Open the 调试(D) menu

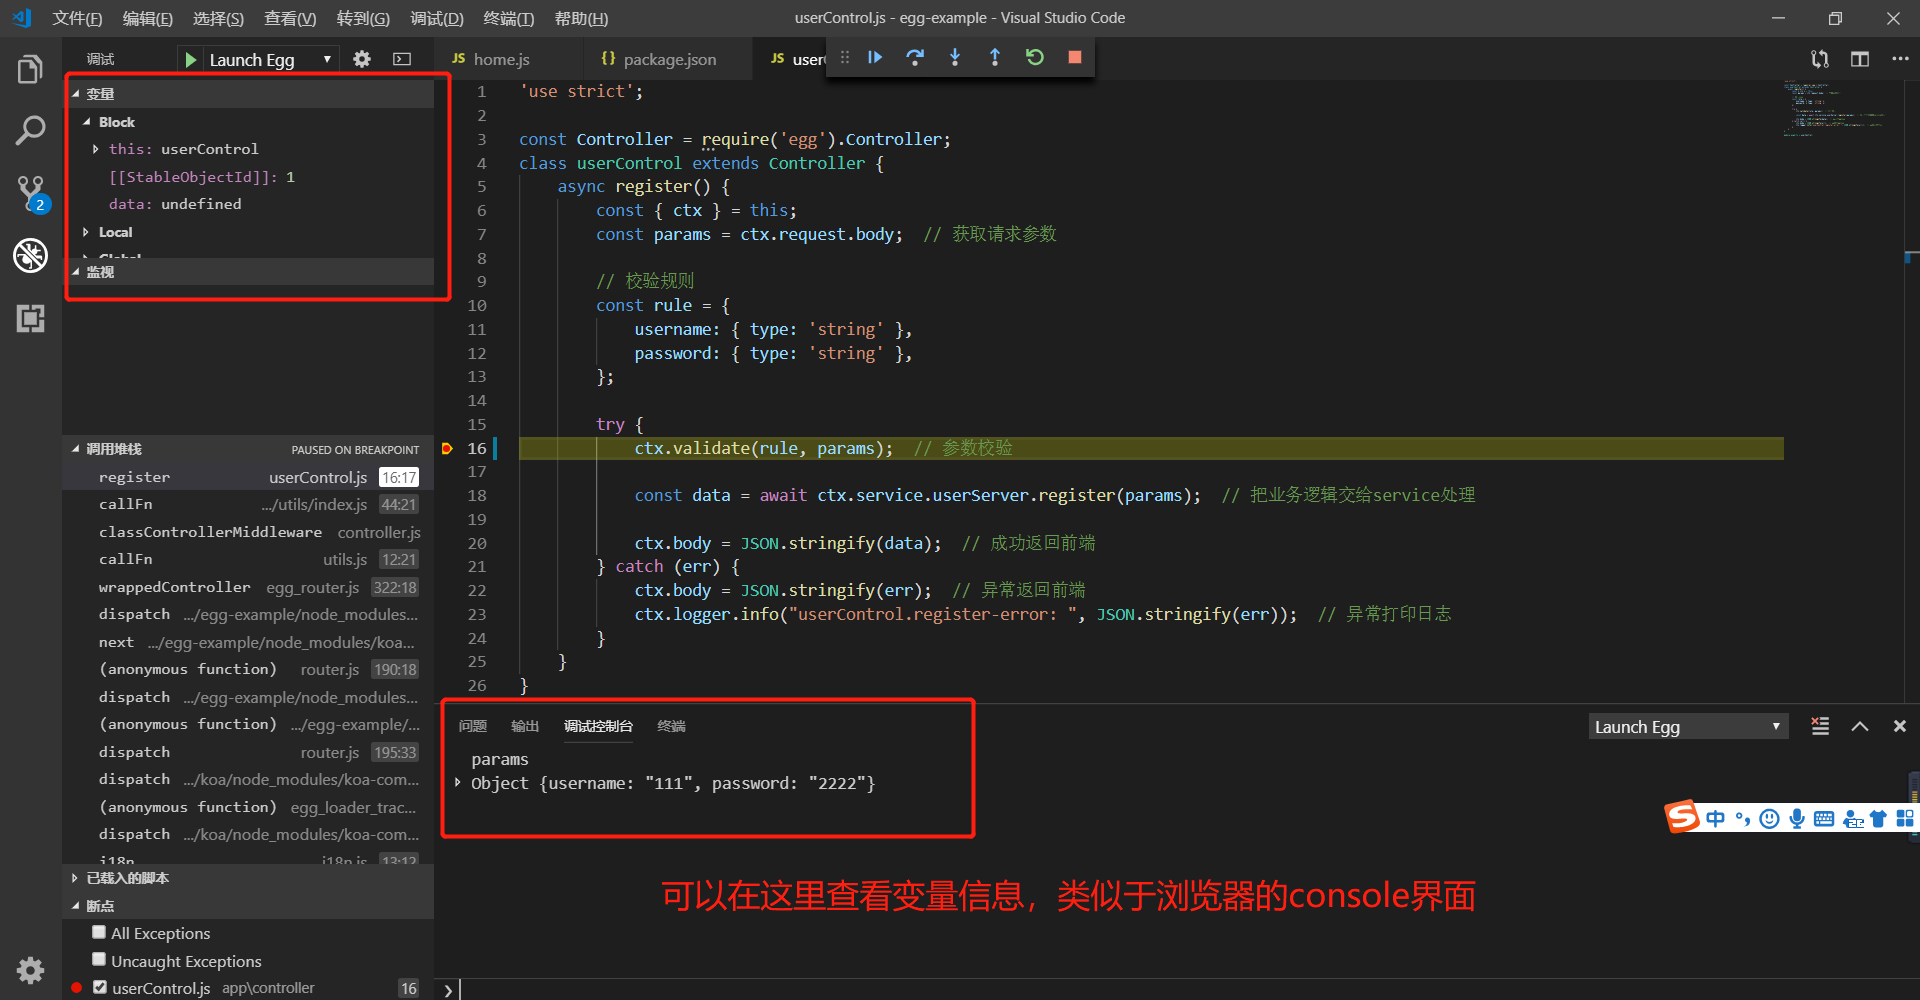point(436,18)
